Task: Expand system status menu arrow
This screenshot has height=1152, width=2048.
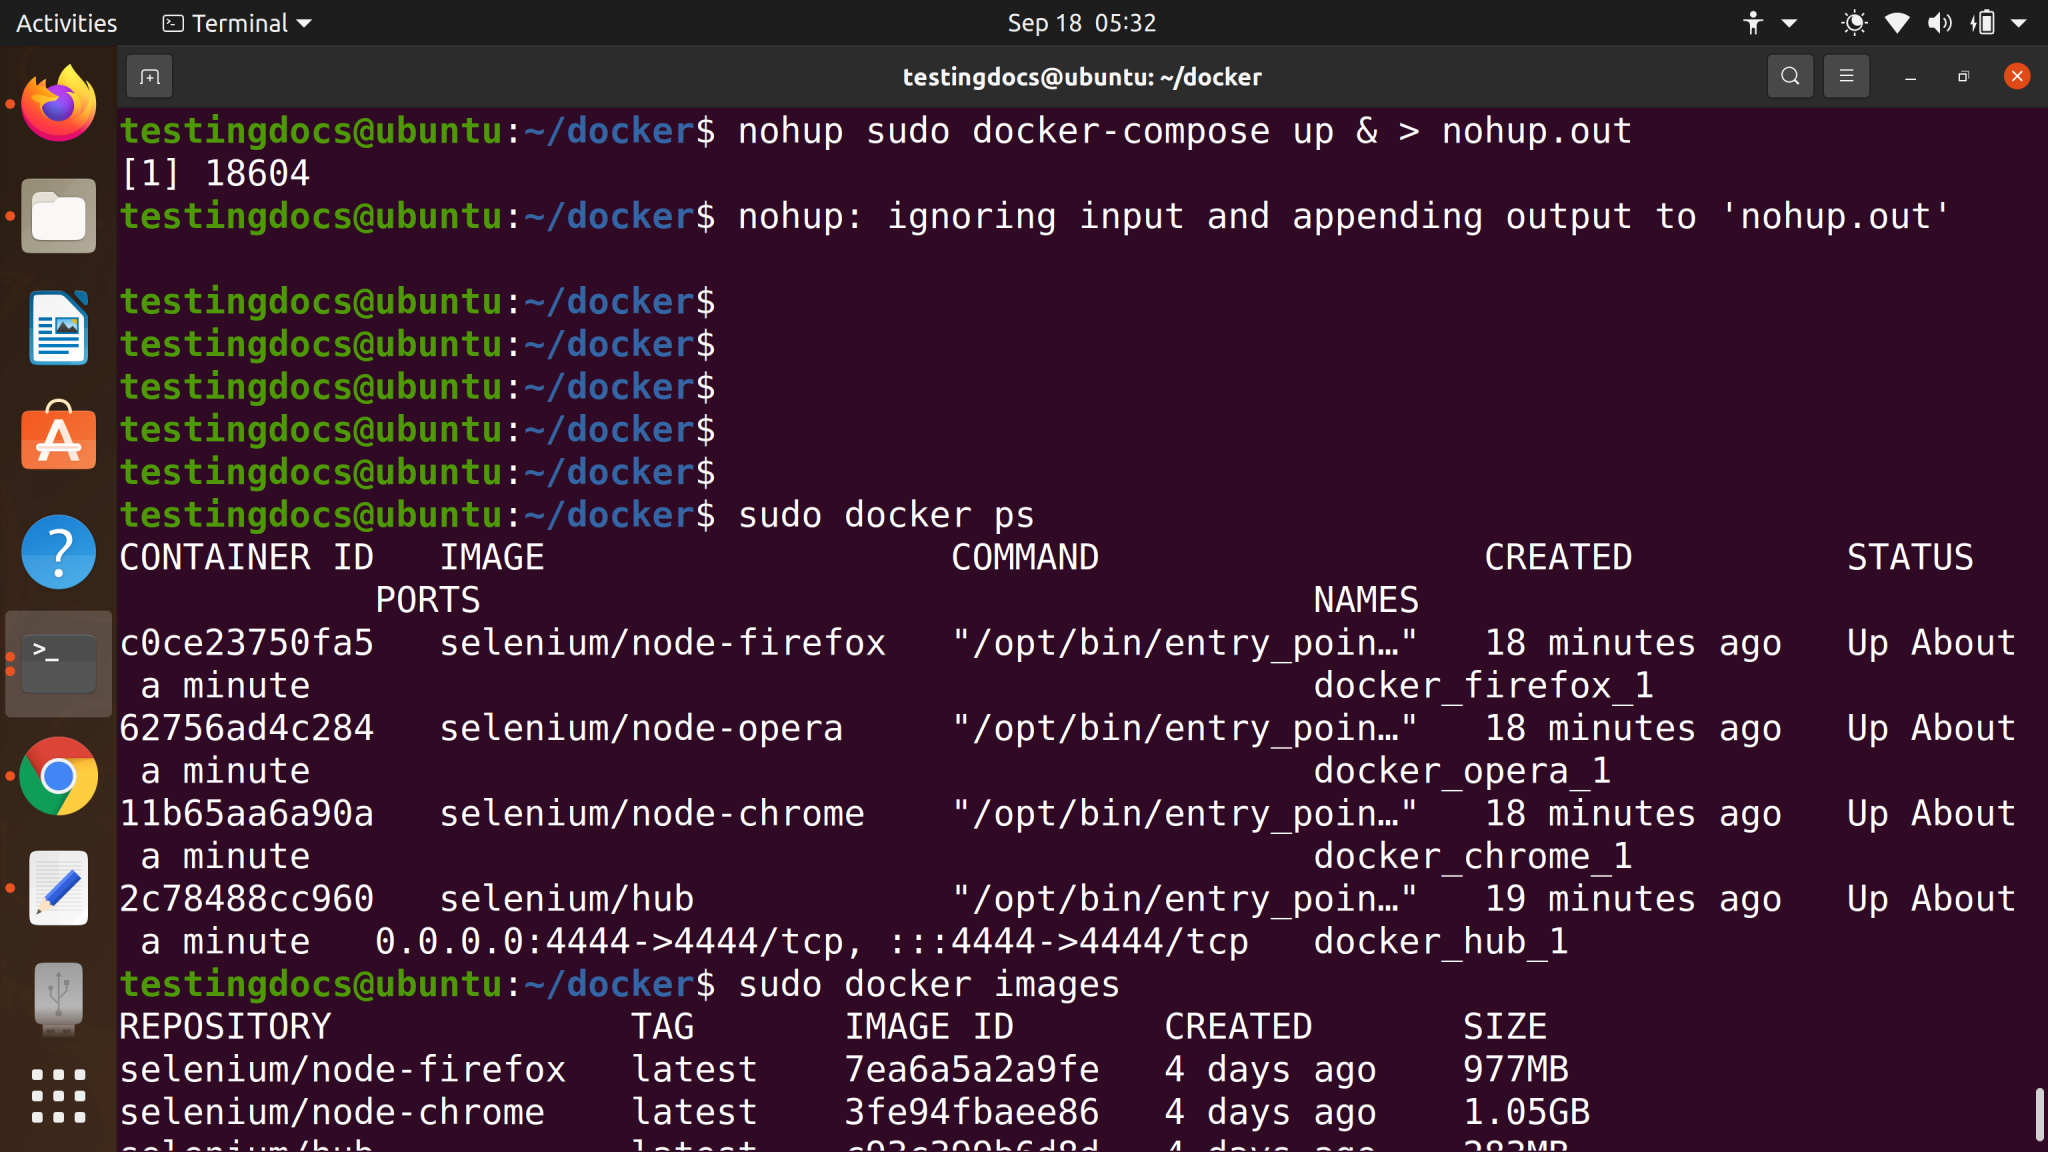Action: coord(2019,22)
